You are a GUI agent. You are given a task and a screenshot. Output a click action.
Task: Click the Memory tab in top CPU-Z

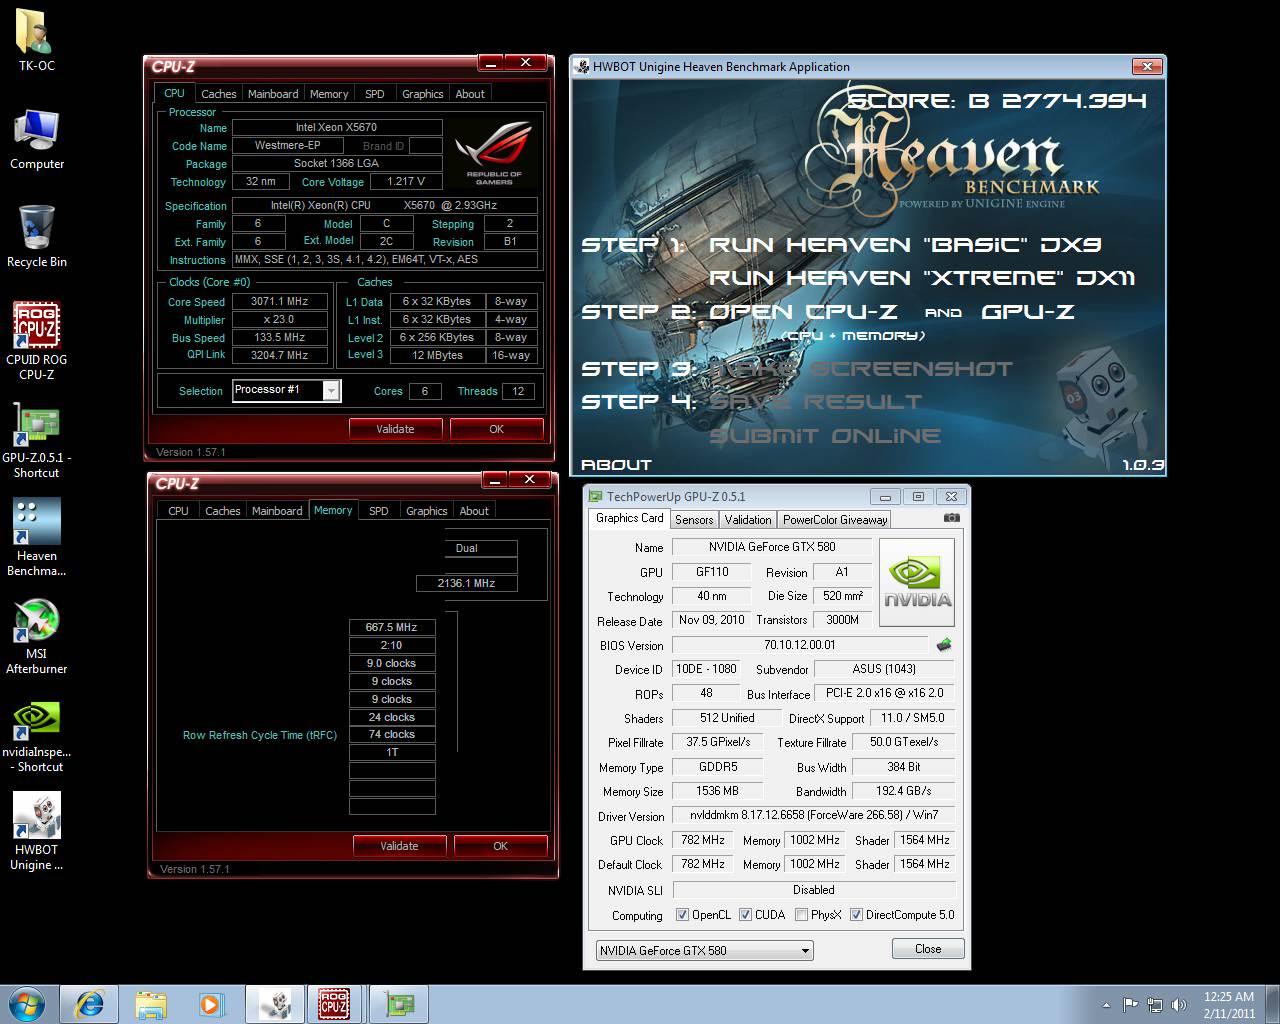point(329,94)
